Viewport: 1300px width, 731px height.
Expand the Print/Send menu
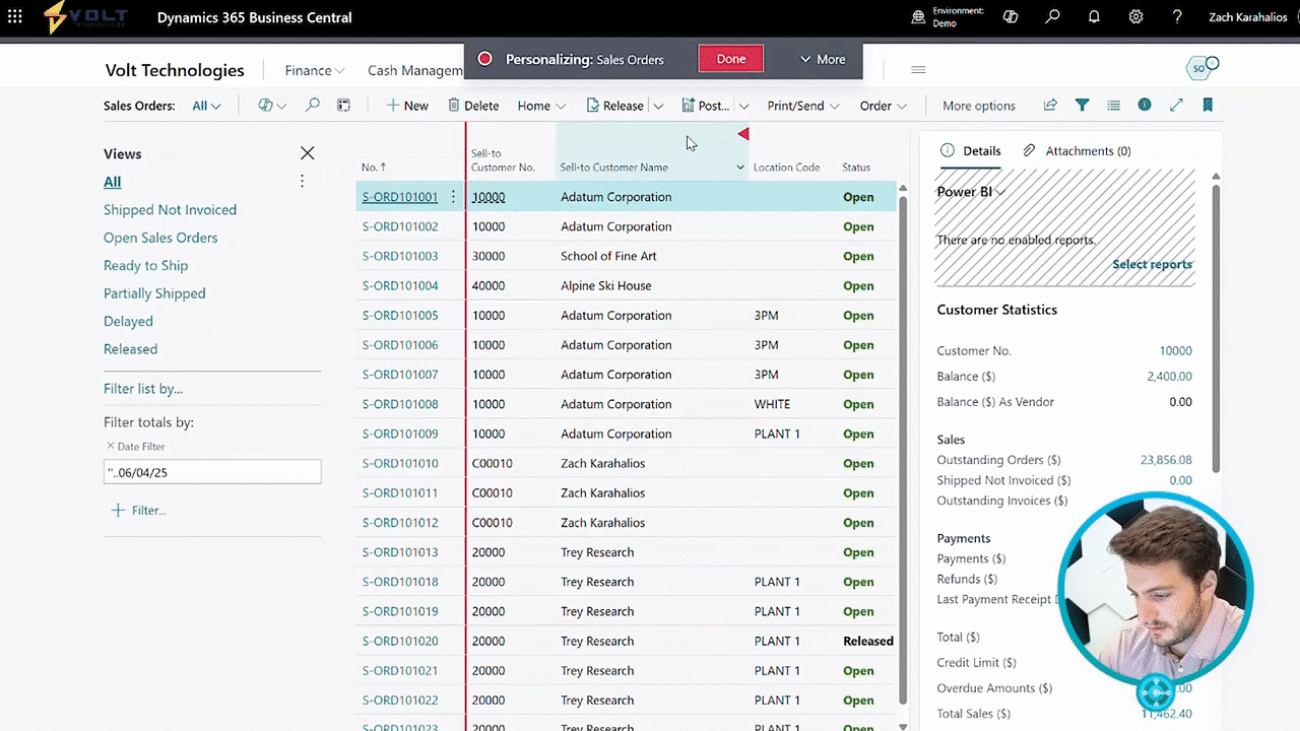tap(803, 106)
